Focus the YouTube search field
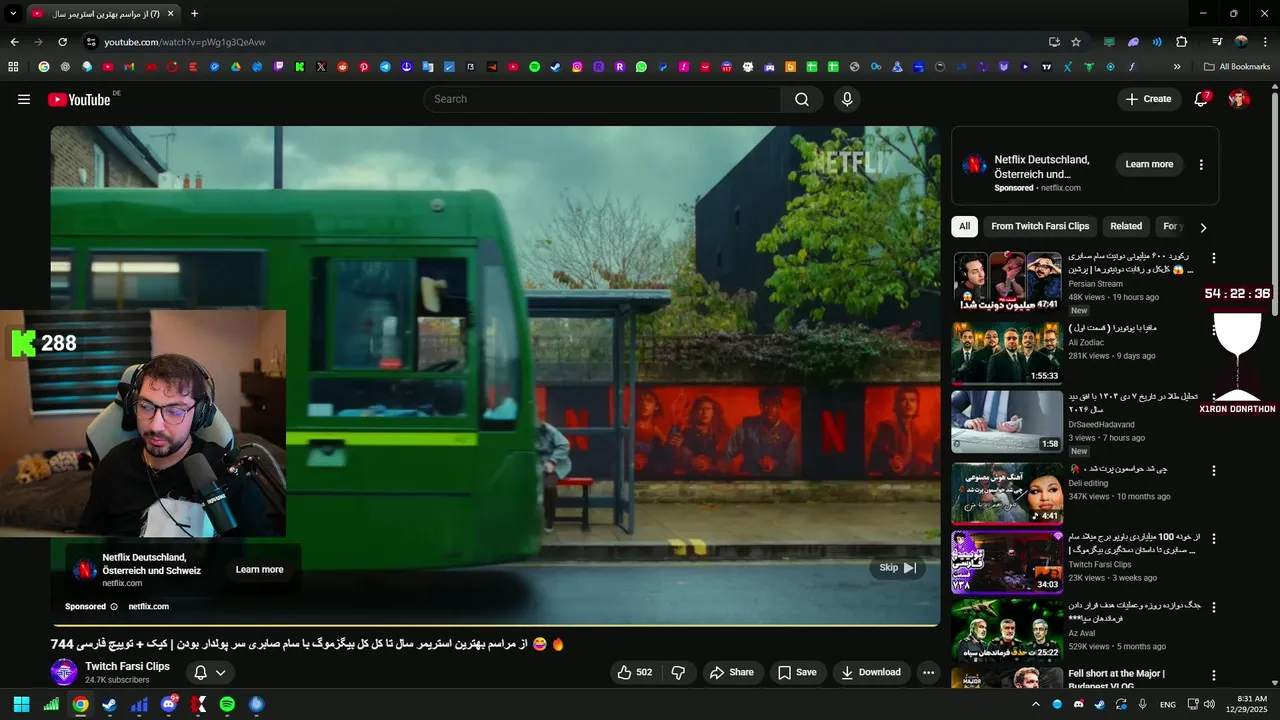 (602, 99)
